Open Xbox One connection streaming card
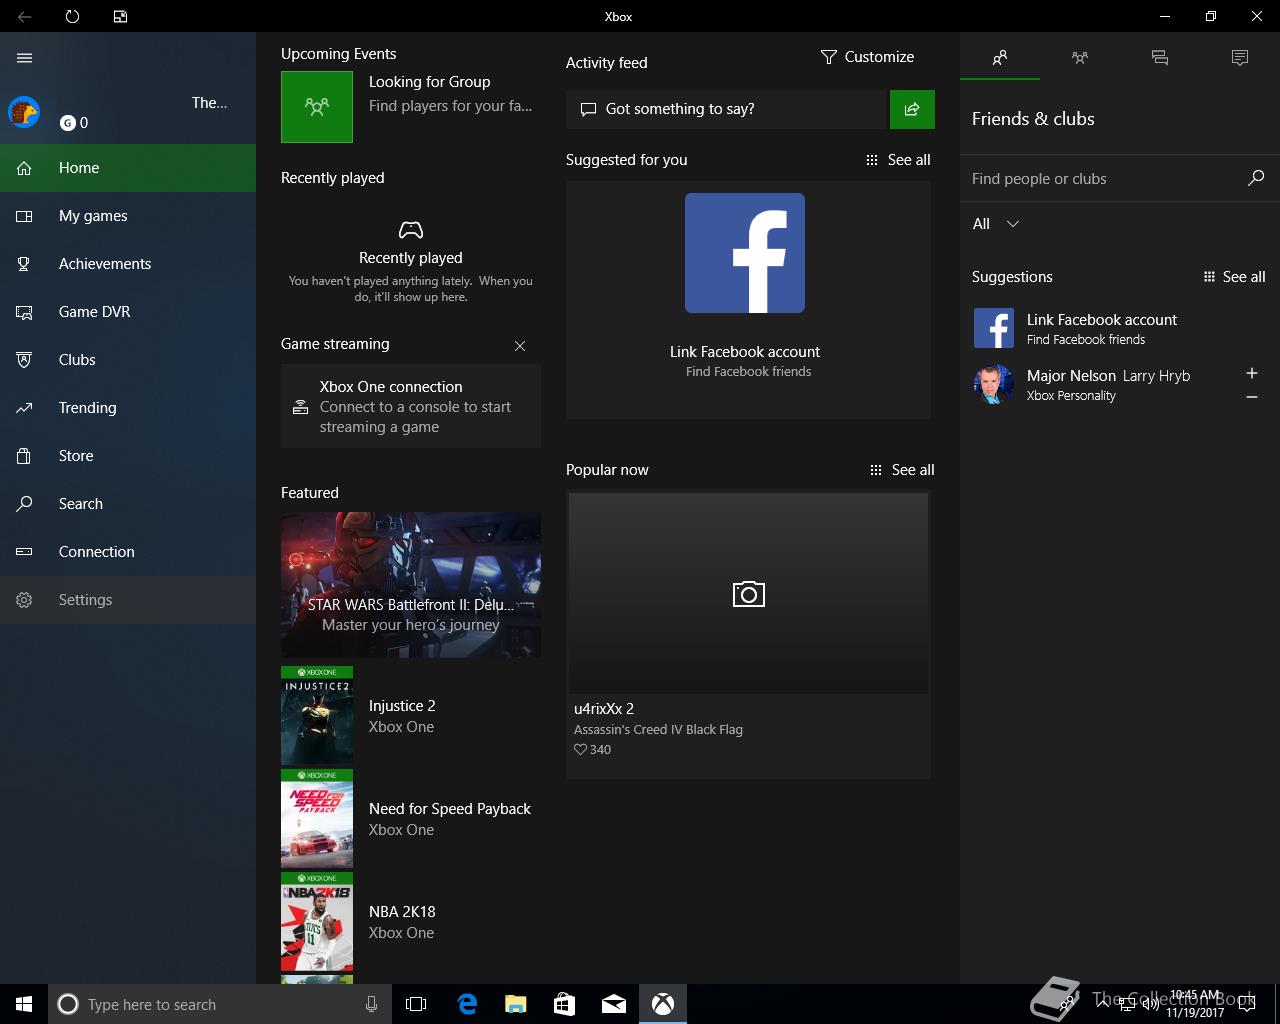 [x=411, y=406]
